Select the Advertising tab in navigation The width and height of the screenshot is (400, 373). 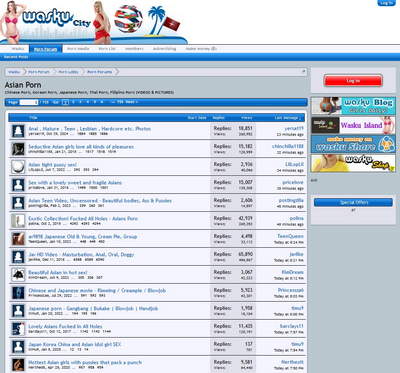point(164,49)
